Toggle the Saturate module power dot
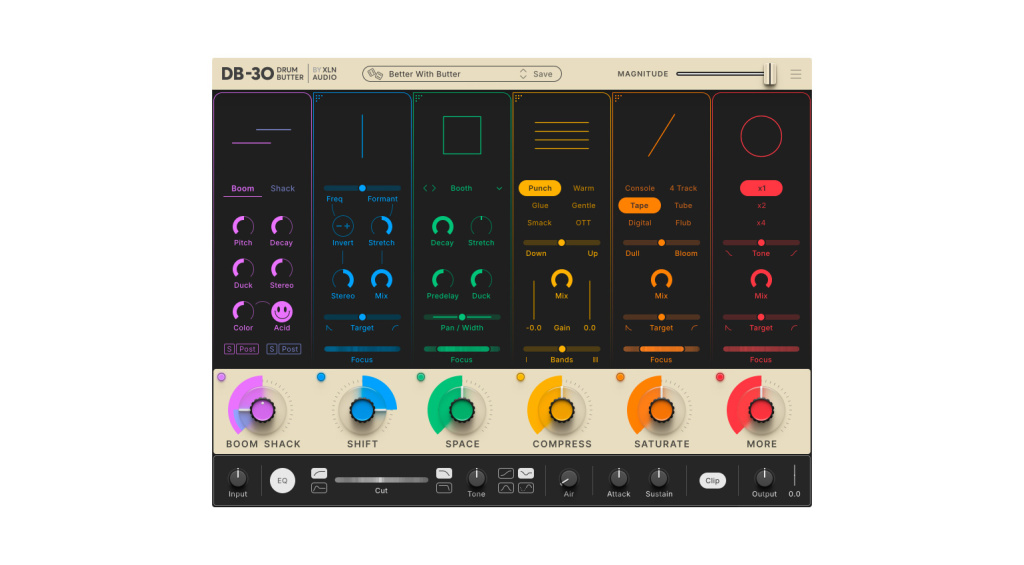Image resolution: width=1024 pixels, height=565 pixels. pos(620,377)
